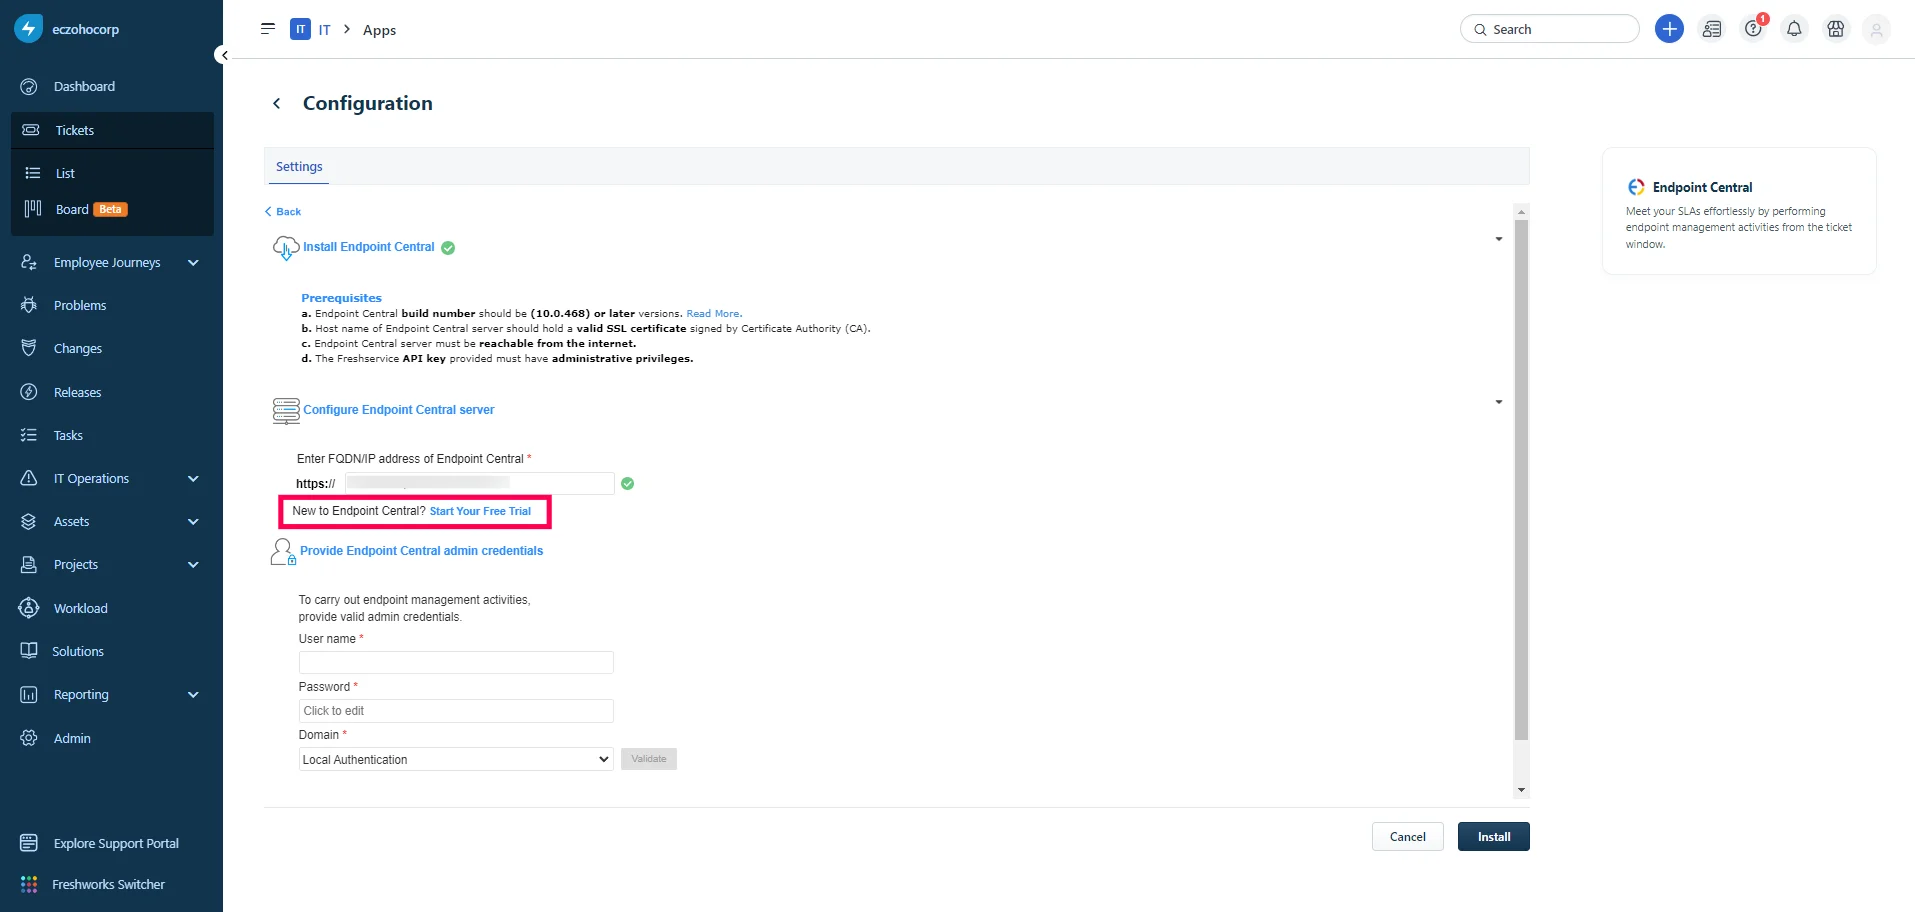Expand the Employee Journeys submenu
Image resolution: width=1915 pixels, height=912 pixels.
193,262
